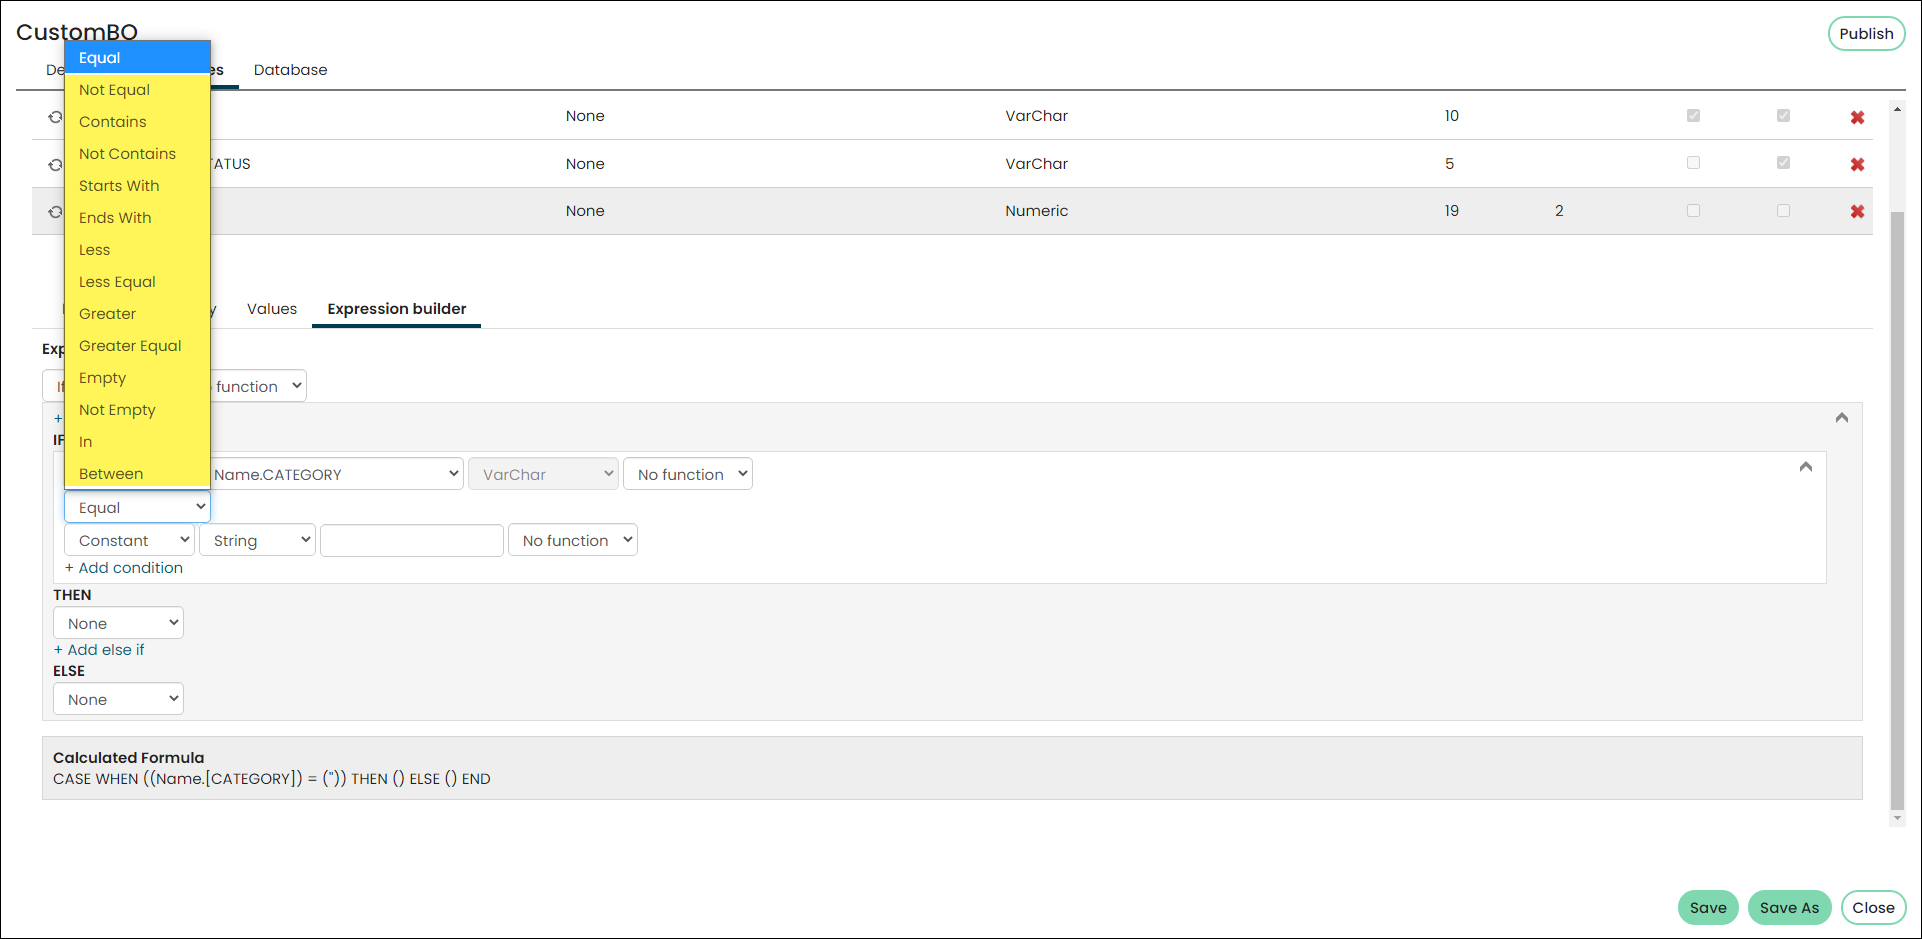Toggle first checkbox in VarChar 10 row
The image size is (1922, 939).
coord(1693,116)
